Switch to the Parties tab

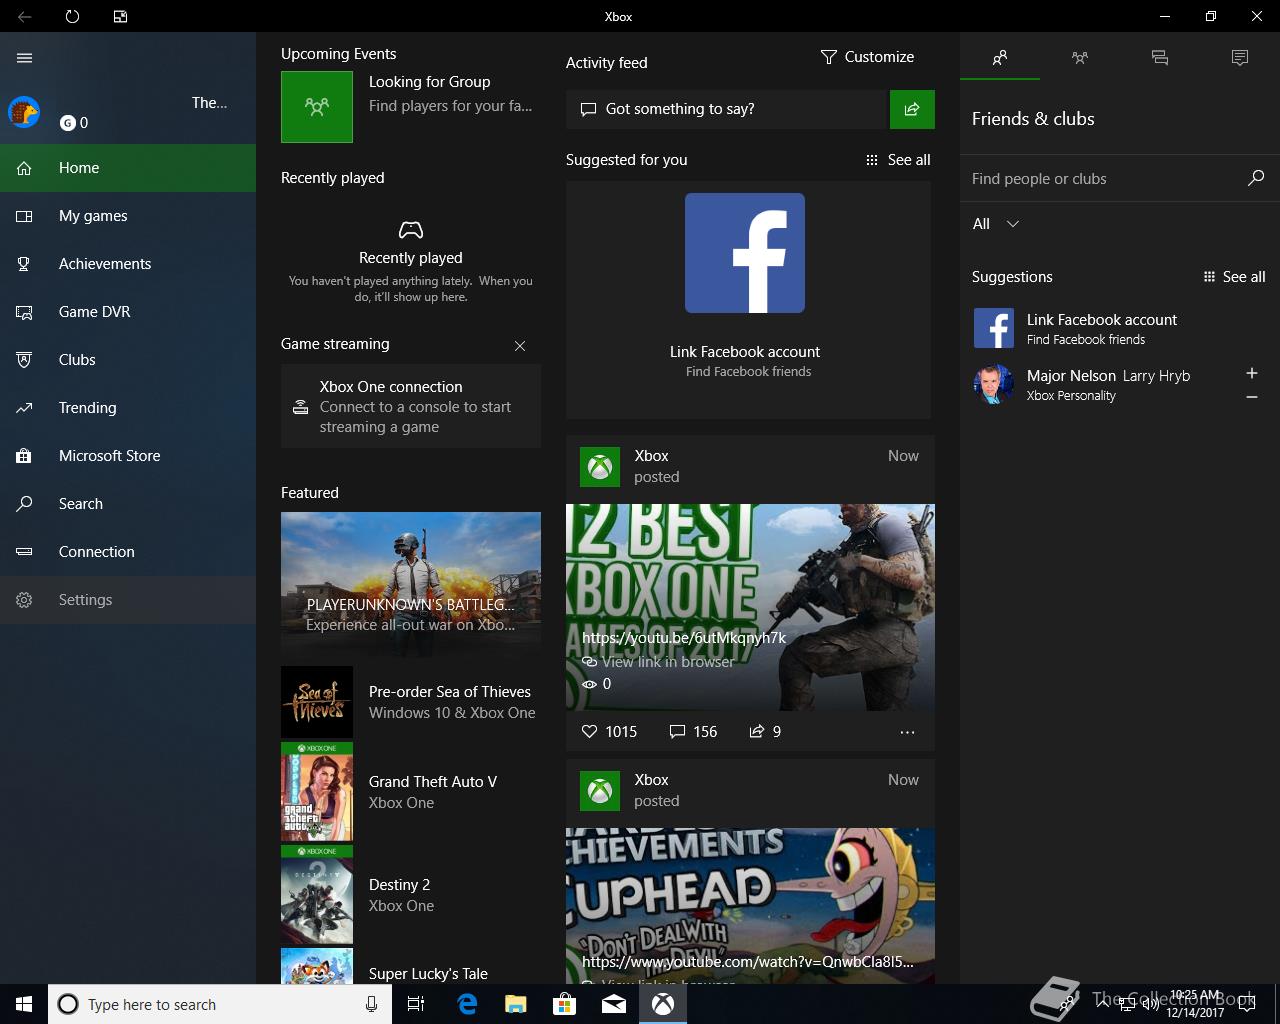pyautogui.click(x=1080, y=58)
